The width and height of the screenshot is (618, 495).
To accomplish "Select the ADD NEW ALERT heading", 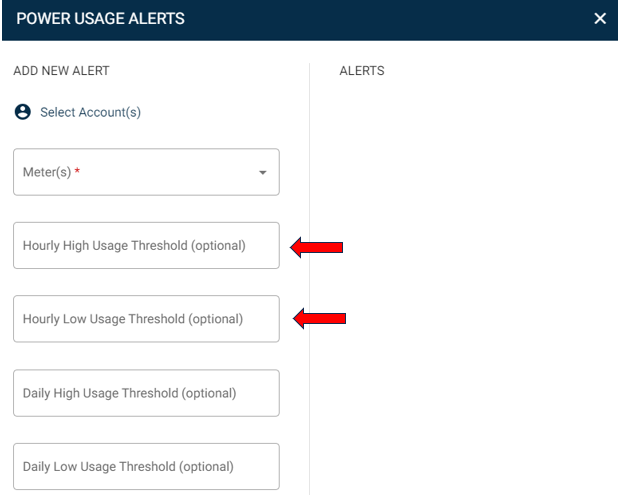I will click(x=61, y=71).
